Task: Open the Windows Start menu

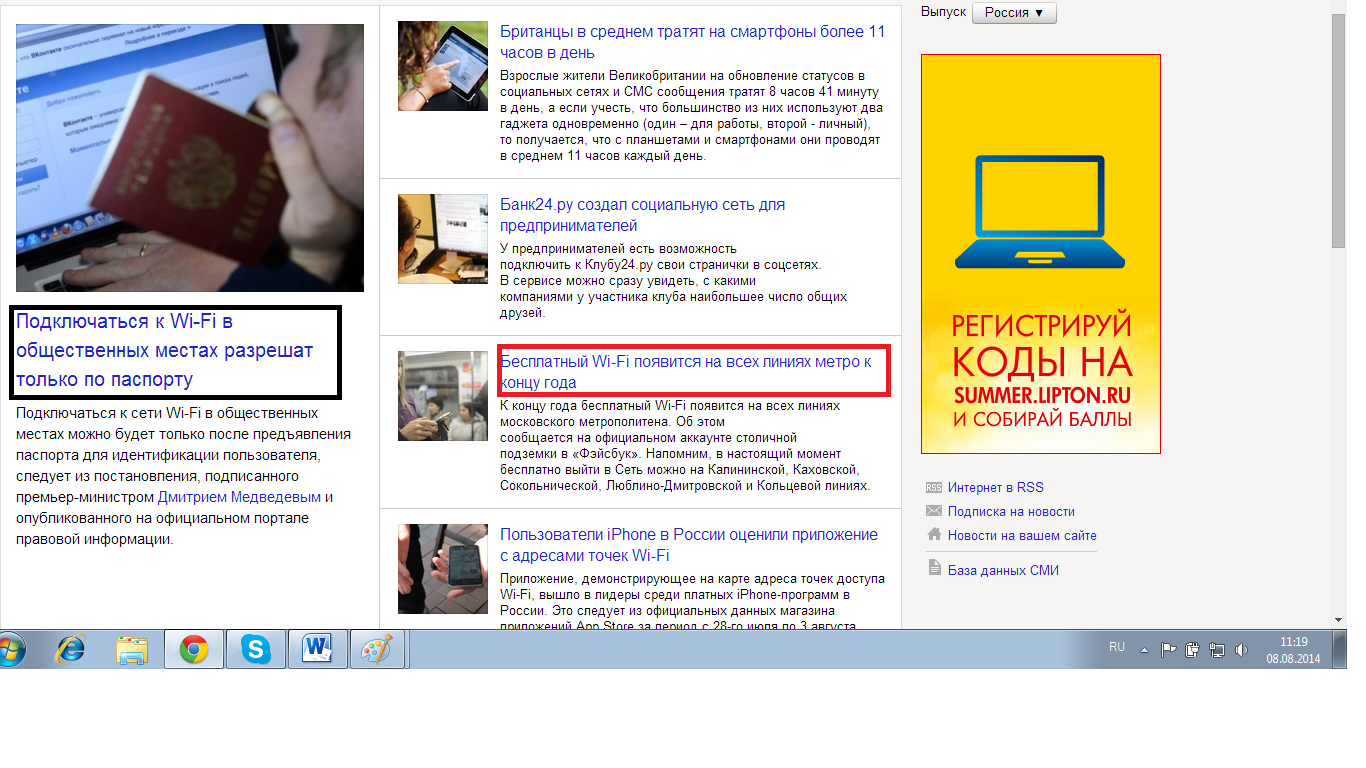Action: [10, 649]
